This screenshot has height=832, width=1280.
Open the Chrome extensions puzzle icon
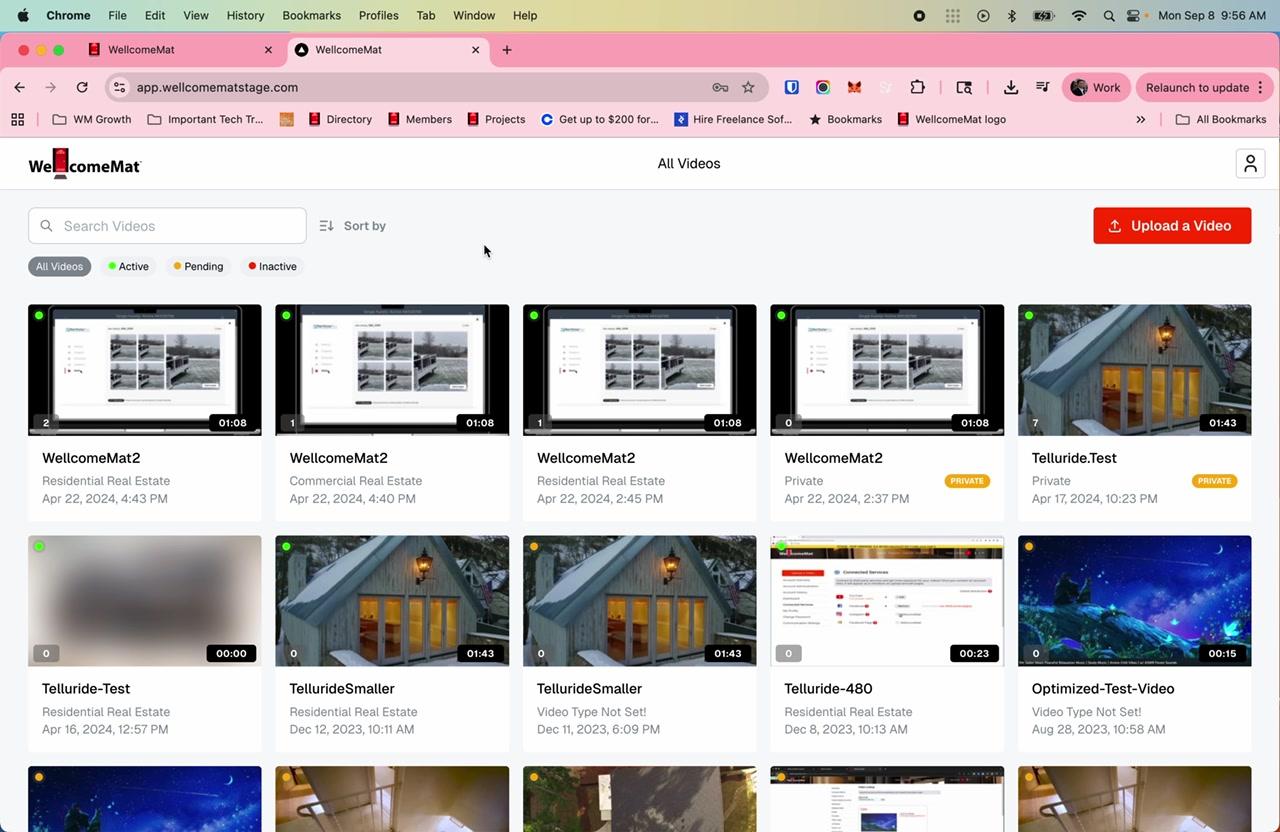(917, 87)
